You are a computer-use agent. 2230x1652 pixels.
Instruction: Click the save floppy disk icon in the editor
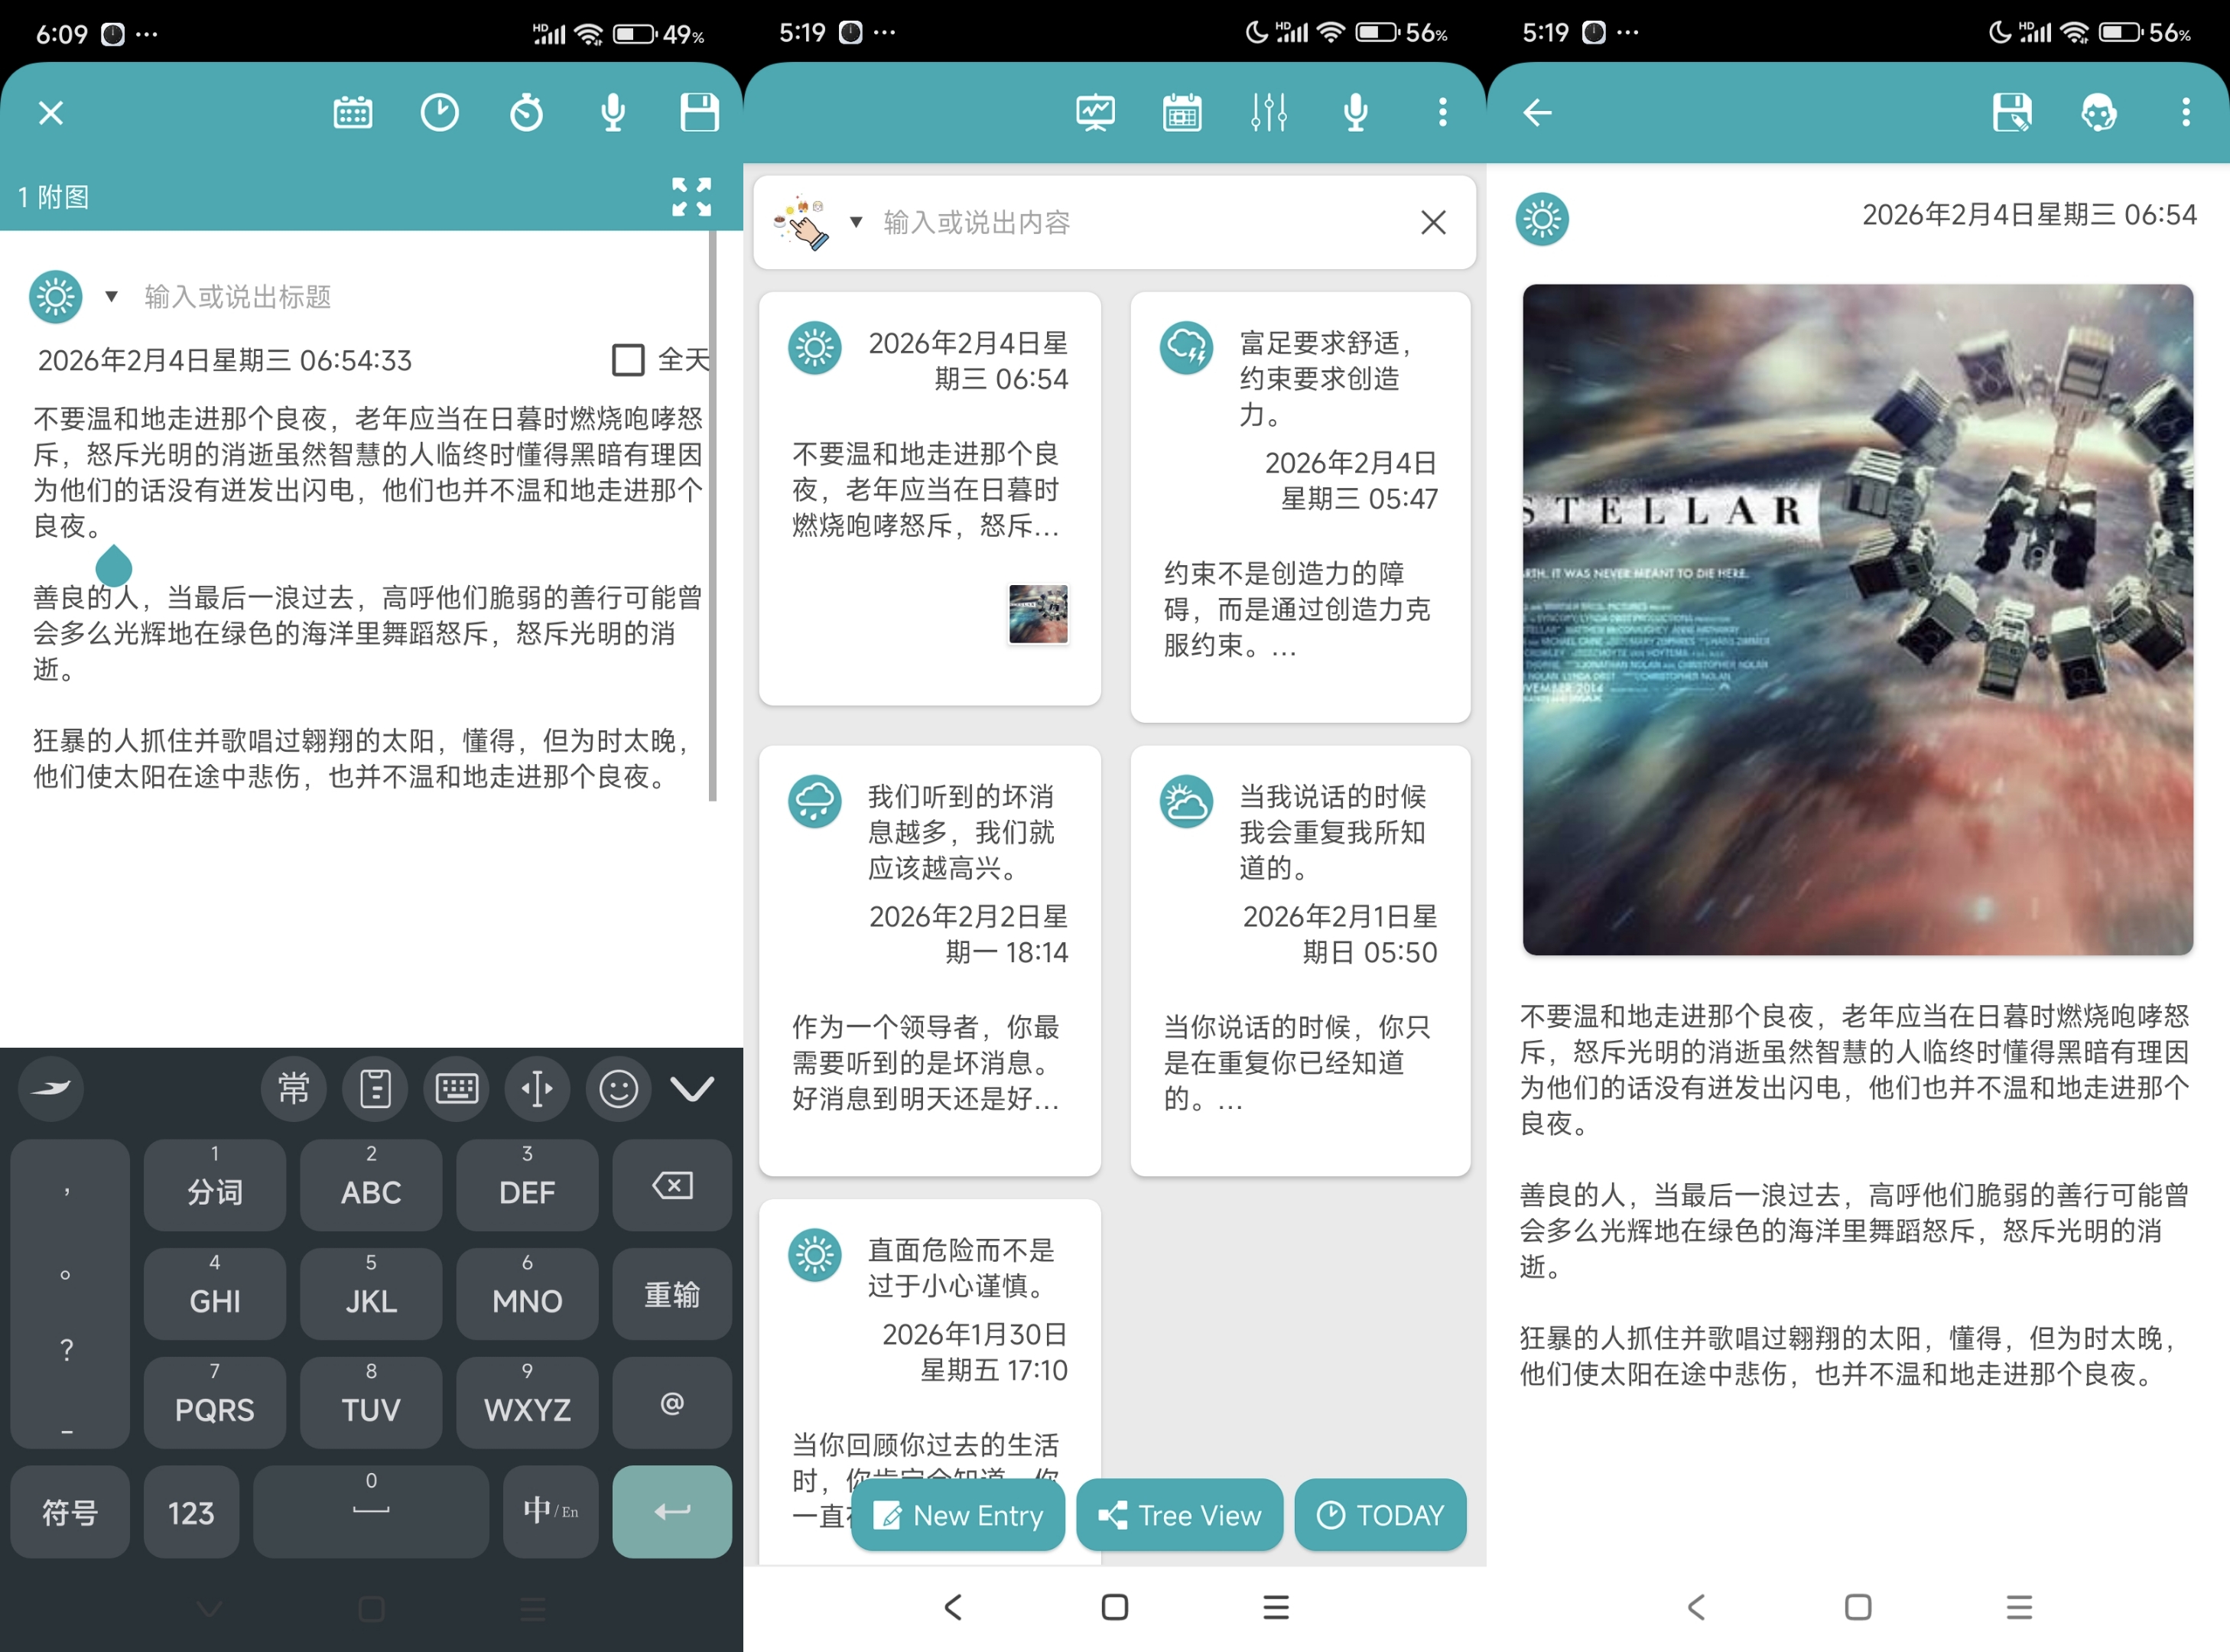[699, 113]
